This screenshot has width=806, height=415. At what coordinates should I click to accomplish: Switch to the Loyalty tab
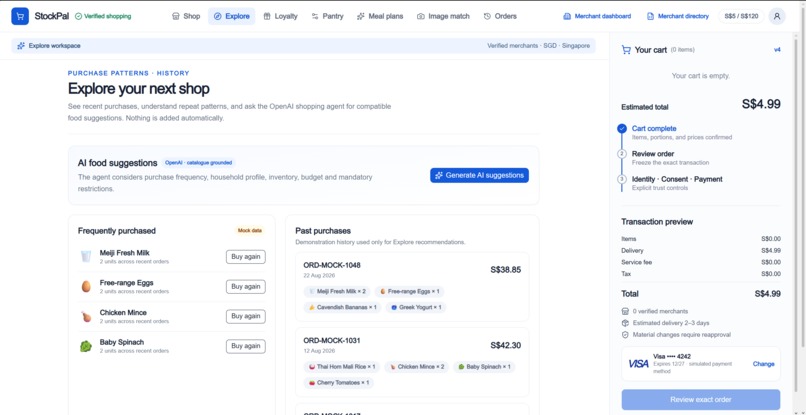(x=280, y=16)
